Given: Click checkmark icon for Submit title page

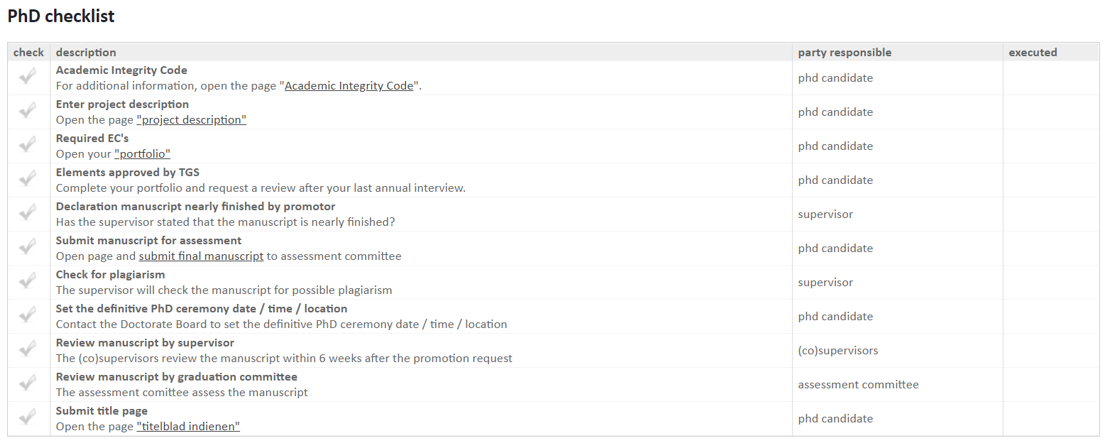Looking at the screenshot, I should pyautogui.click(x=28, y=417).
